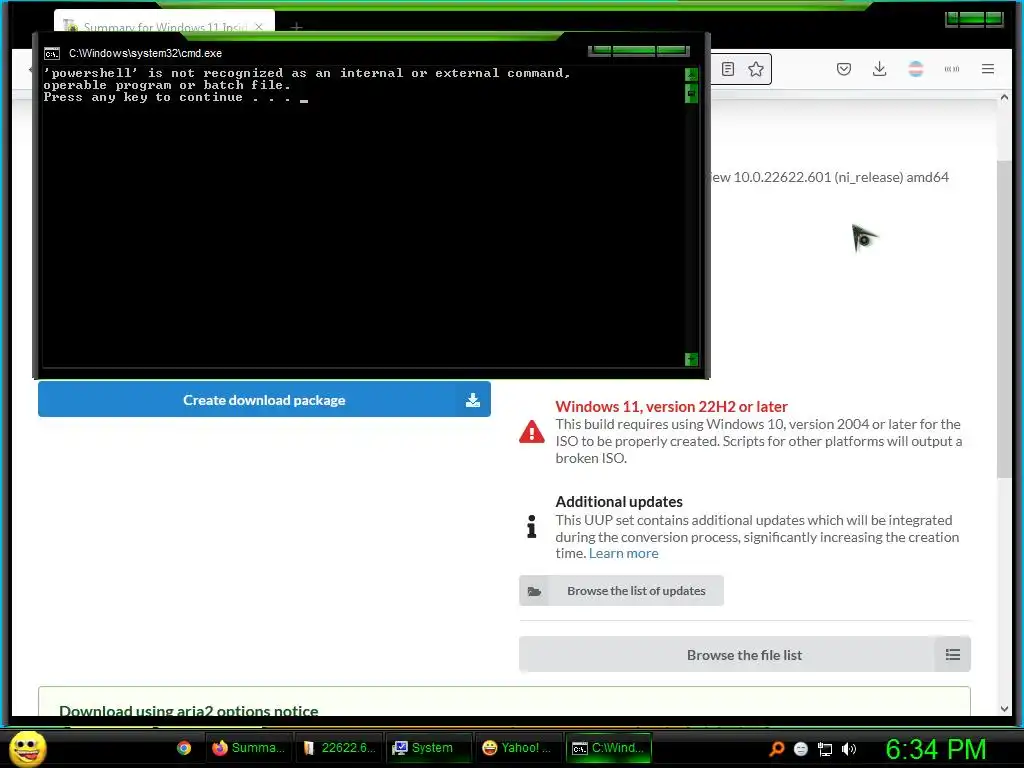This screenshot has height=768, width=1024.
Task: Click the Create download package button
Action: click(x=264, y=400)
